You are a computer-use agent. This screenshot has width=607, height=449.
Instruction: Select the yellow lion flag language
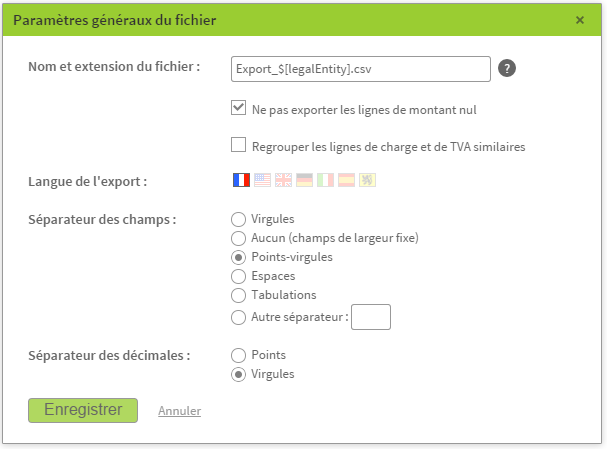click(367, 180)
